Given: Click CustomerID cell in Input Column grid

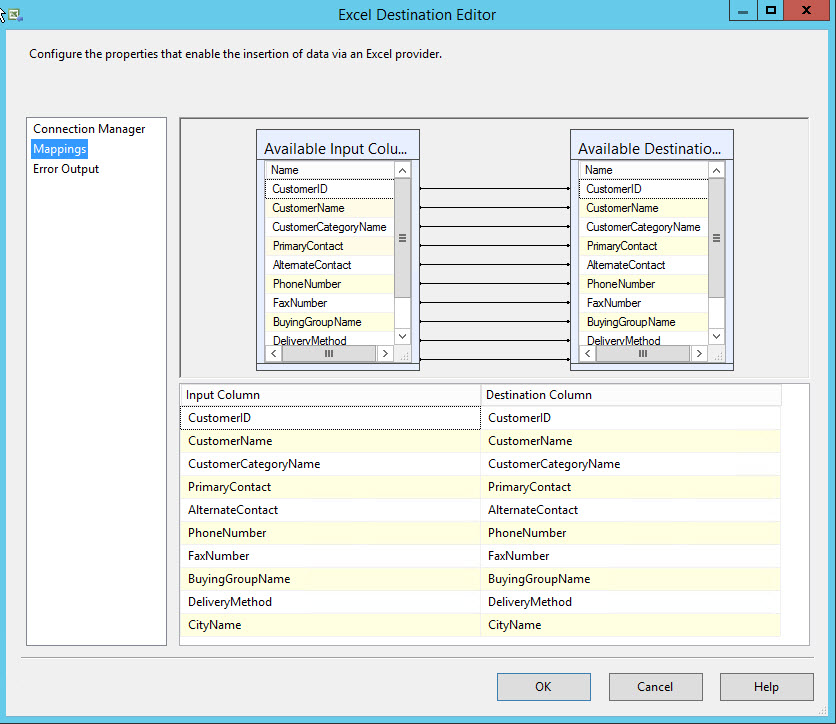Looking at the screenshot, I should click(x=331, y=418).
